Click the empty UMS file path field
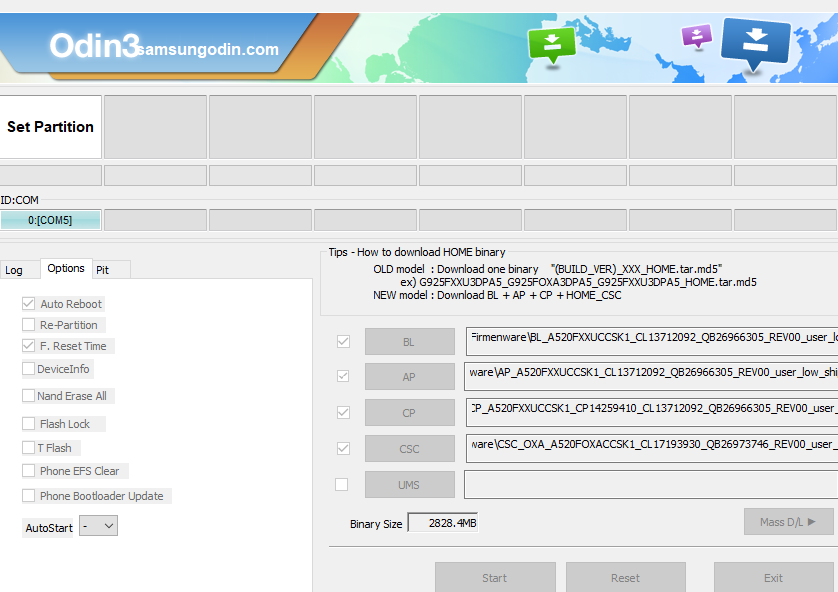This screenshot has height=592, width=838. [x=651, y=485]
